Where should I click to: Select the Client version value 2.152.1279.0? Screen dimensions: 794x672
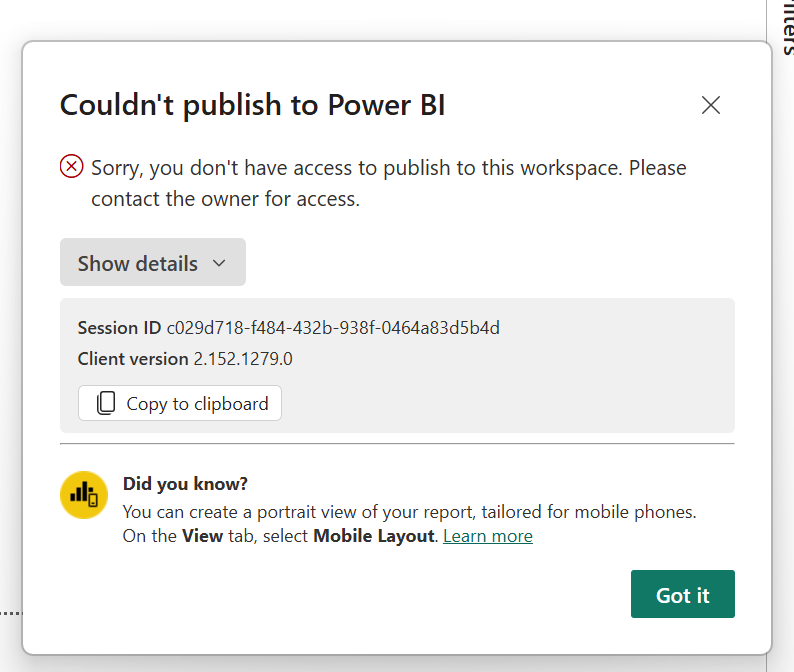click(x=243, y=359)
